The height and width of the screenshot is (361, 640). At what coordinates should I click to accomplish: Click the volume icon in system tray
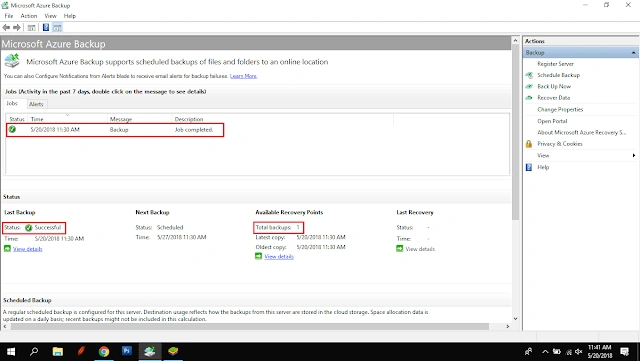(579, 352)
